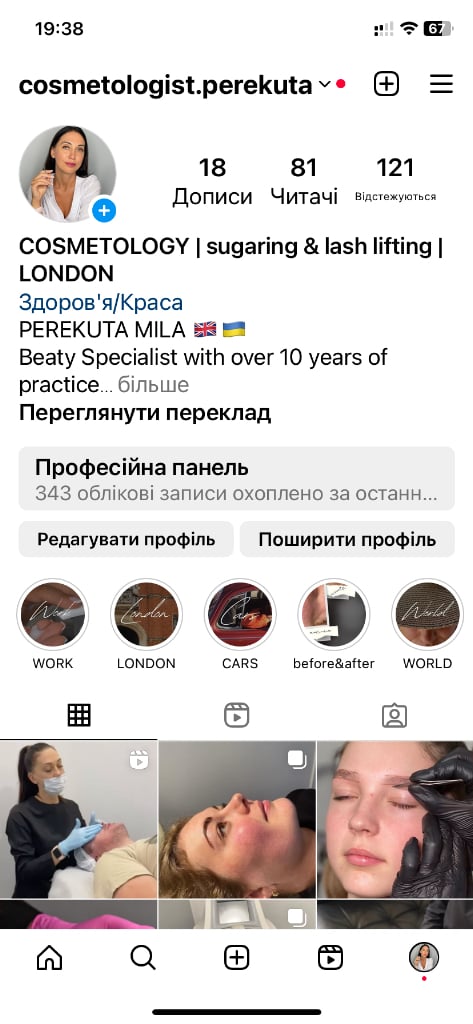Open the hamburger menu icon
Viewport: 473px width, 1024px height.
(442, 84)
